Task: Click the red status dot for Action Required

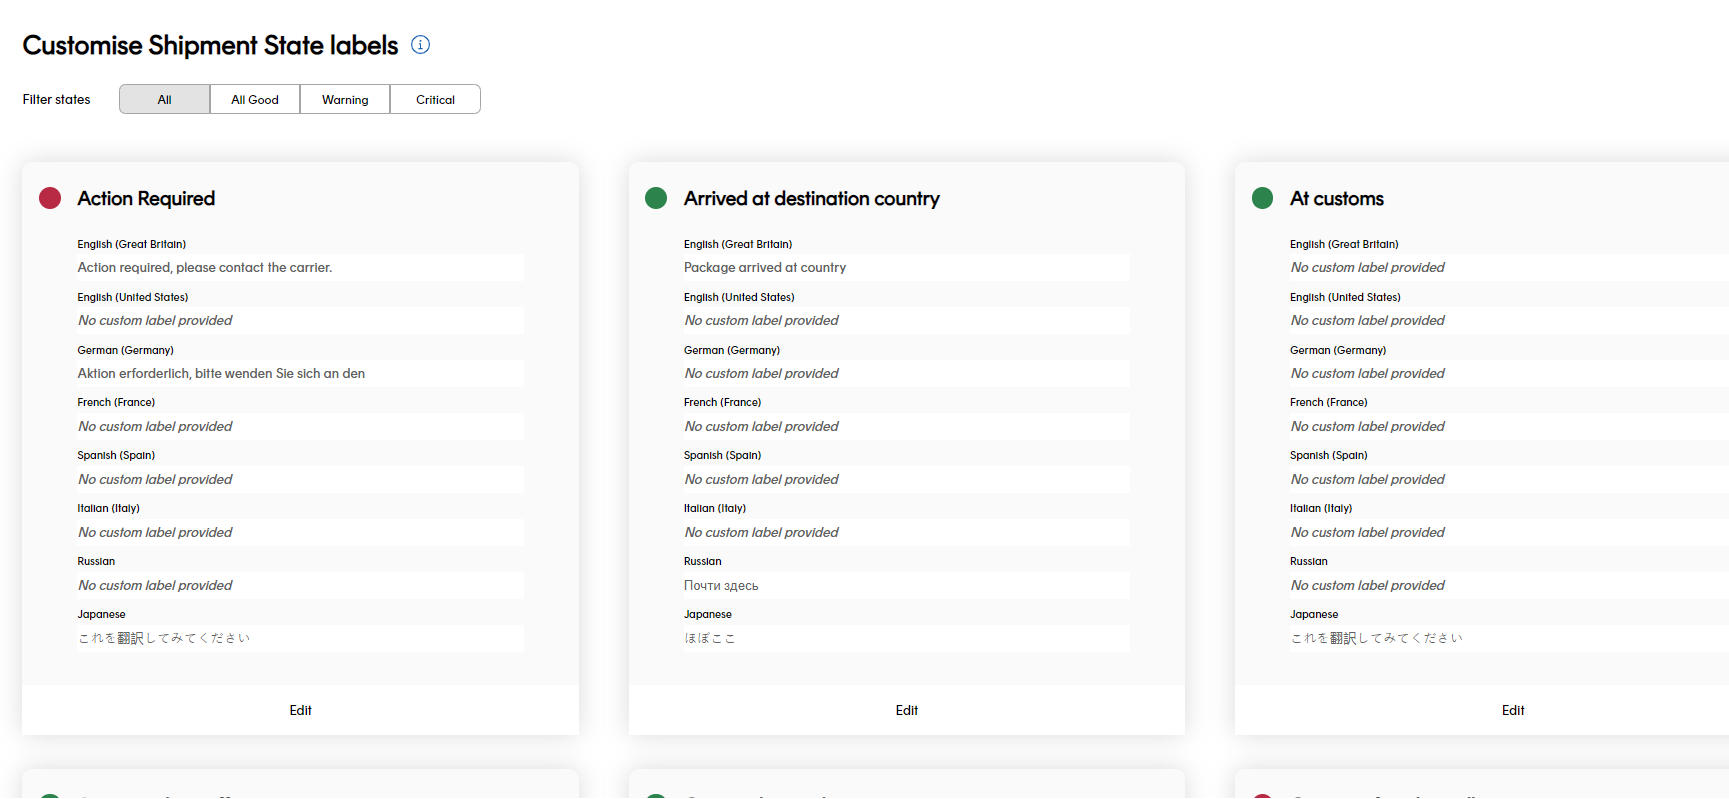Action: [50, 198]
